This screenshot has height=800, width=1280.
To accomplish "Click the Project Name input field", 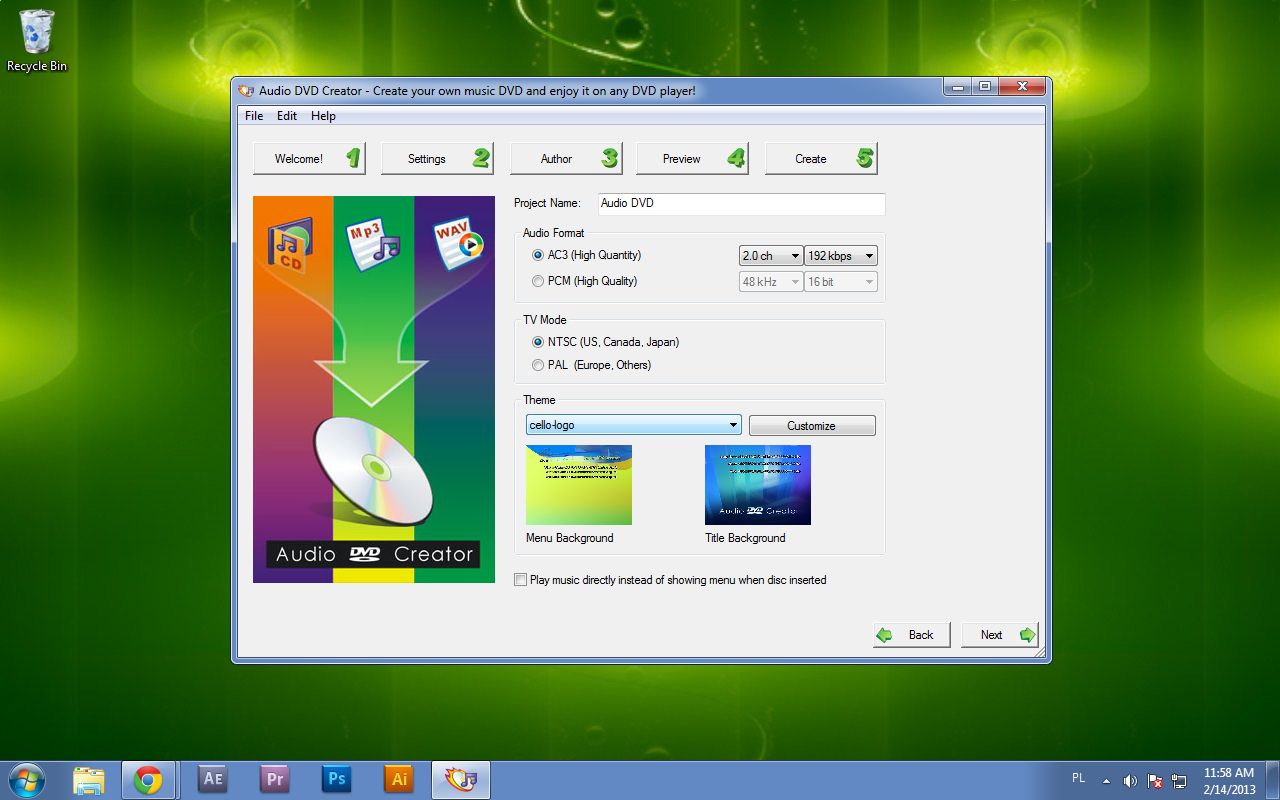I will (x=741, y=203).
